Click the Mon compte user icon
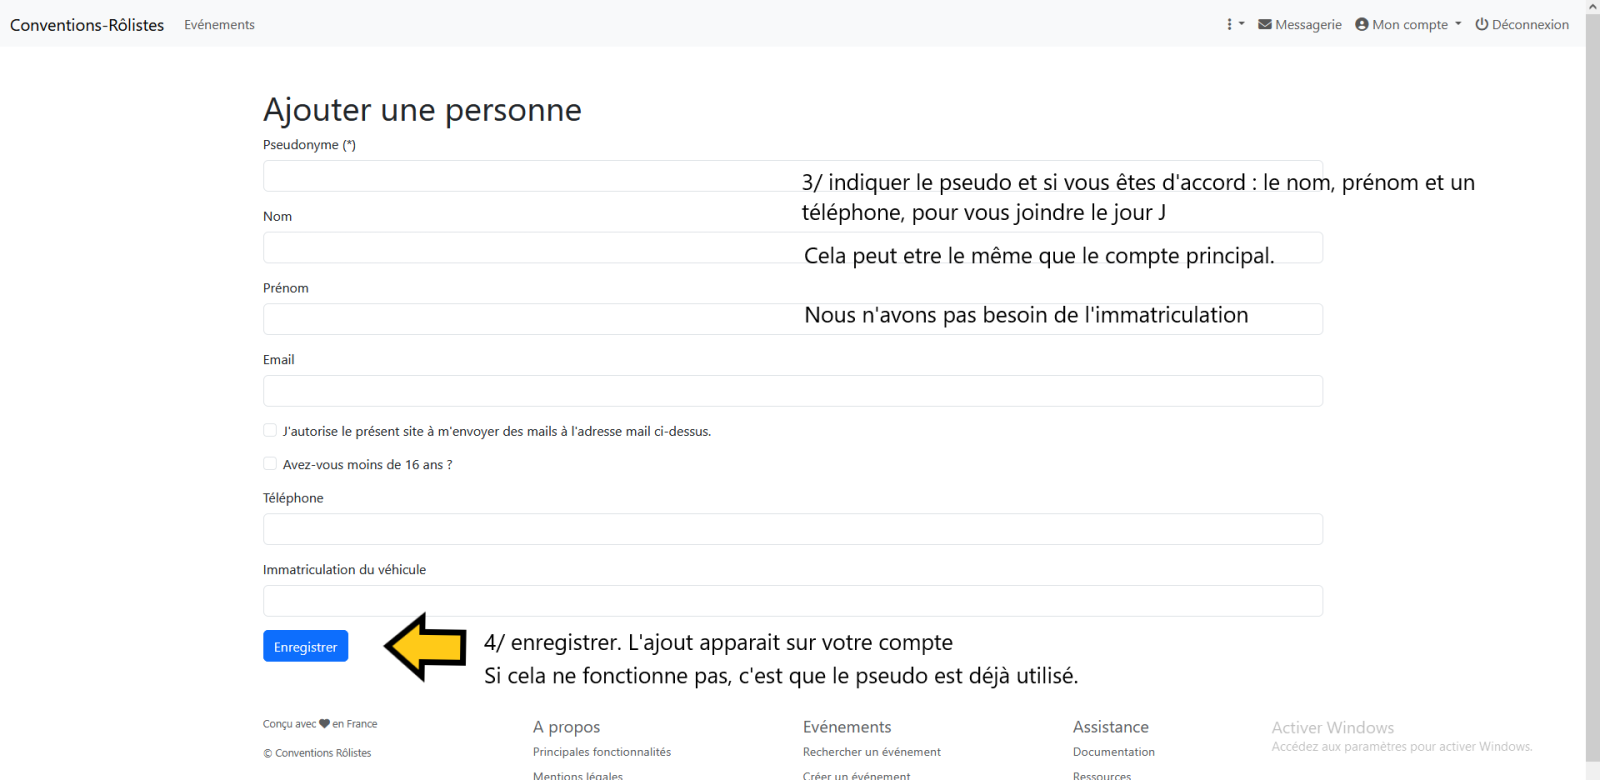The height and width of the screenshot is (780, 1600). 1361,24
